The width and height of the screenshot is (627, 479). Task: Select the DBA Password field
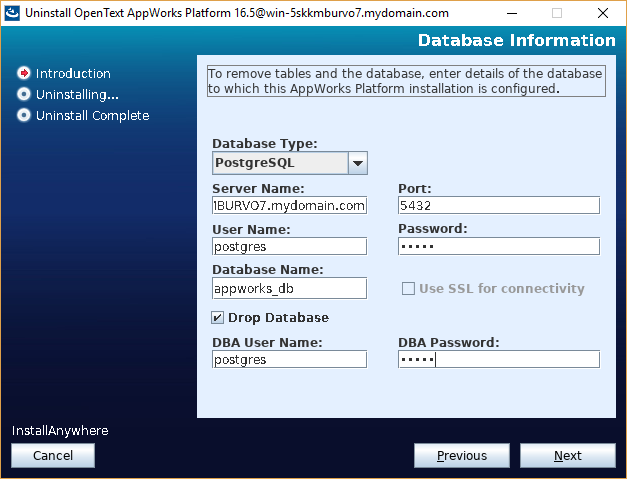click(499, 359)
